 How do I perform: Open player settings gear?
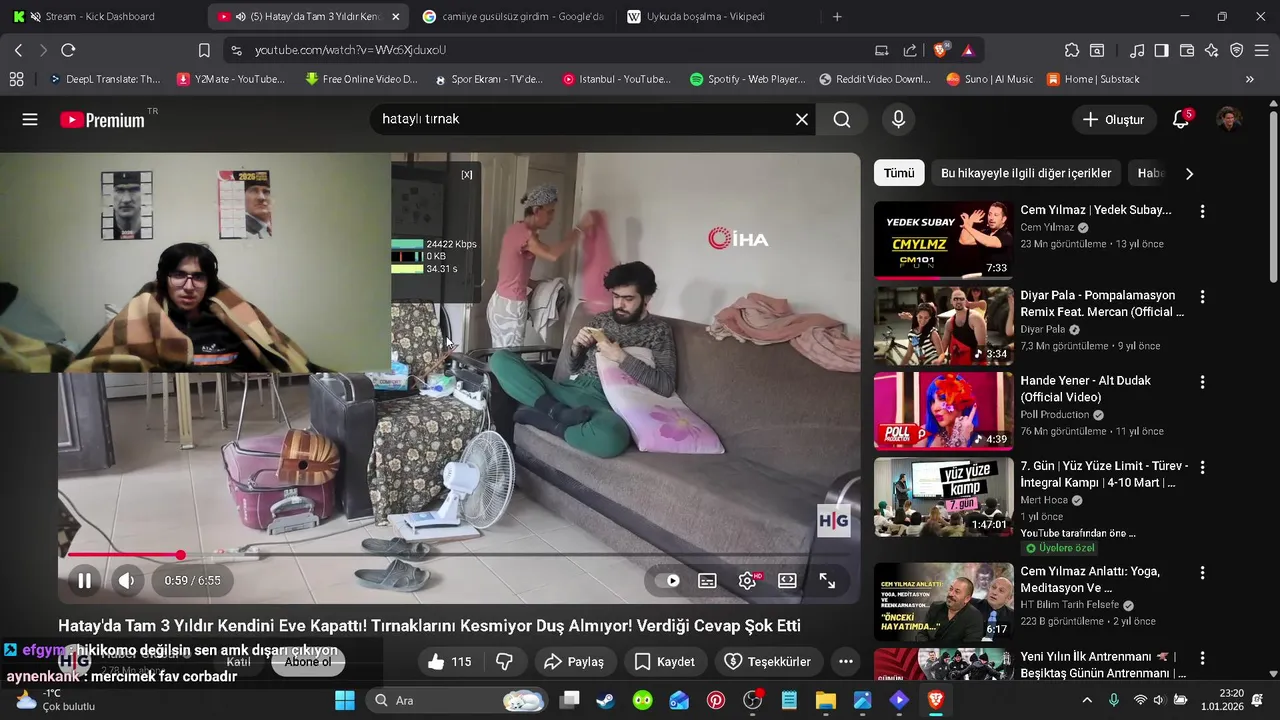click(747, 580)
